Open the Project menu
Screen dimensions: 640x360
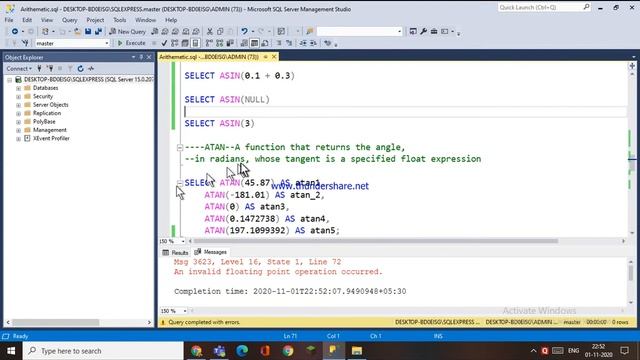tap(95, 20)
